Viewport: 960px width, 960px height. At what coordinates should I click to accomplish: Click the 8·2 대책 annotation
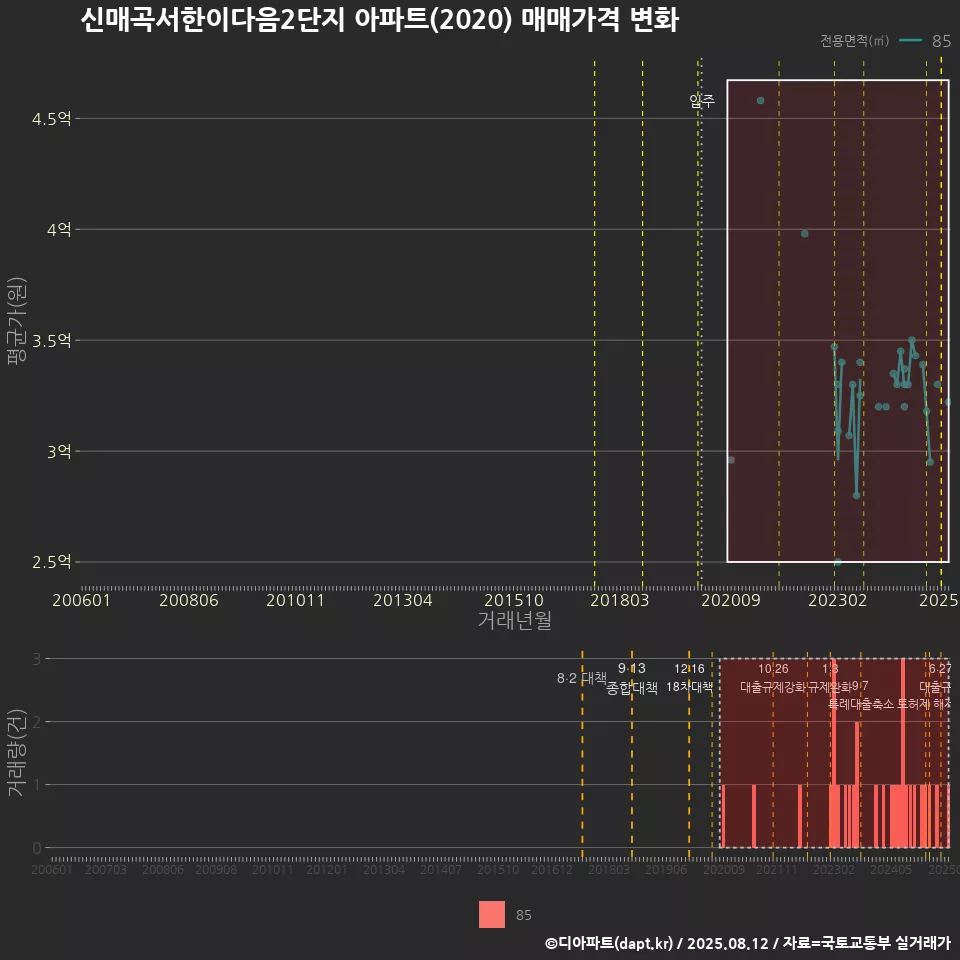point(582,678)
